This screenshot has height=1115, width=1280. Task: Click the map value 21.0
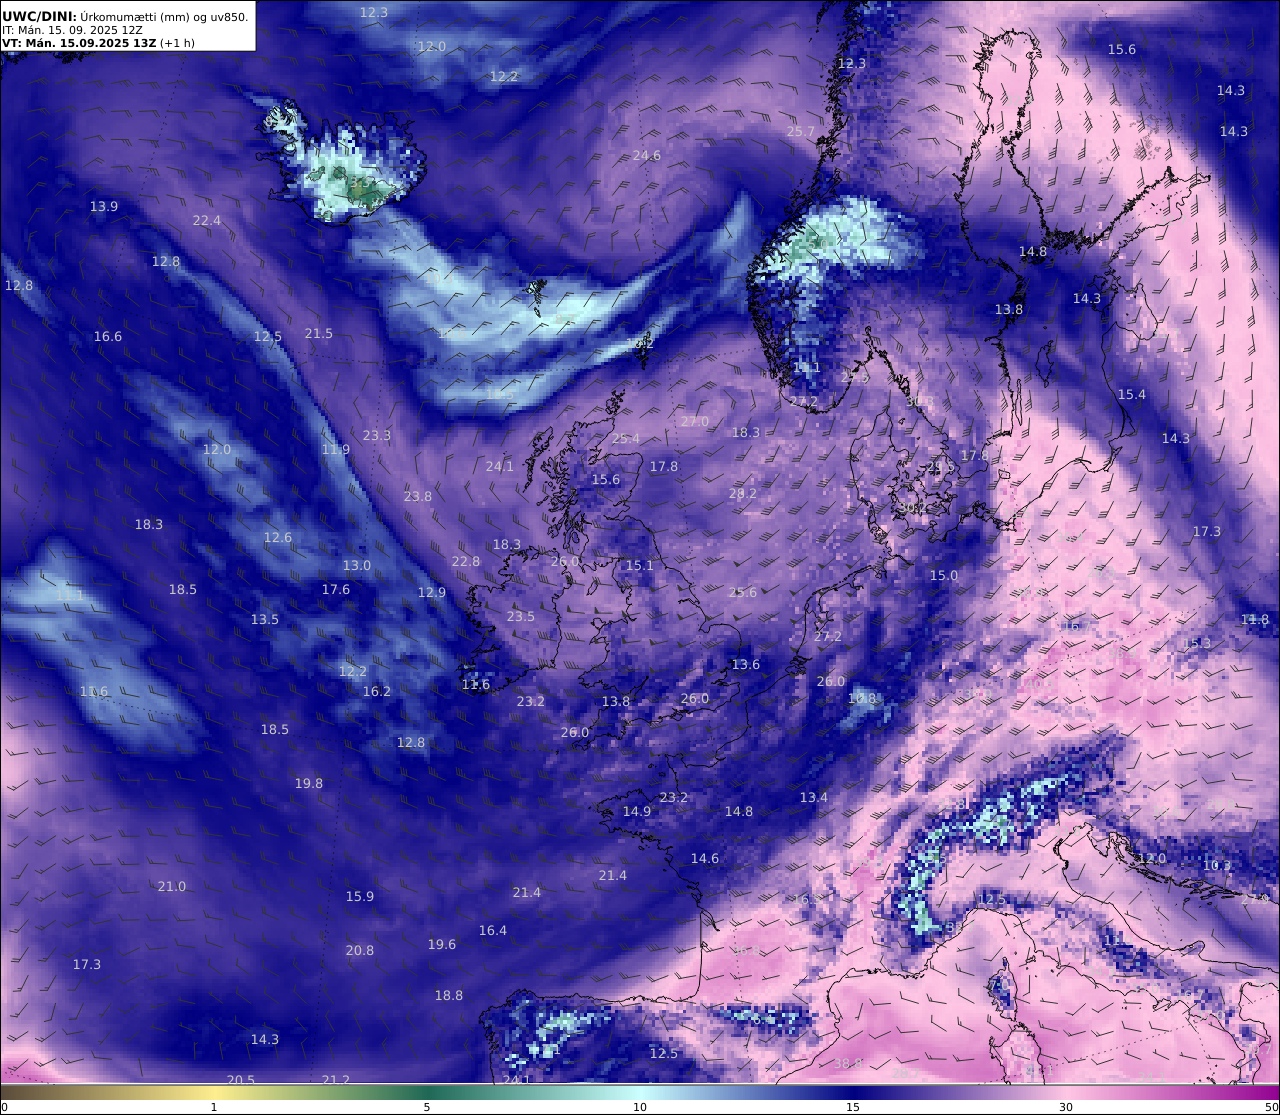click(172, 886)
